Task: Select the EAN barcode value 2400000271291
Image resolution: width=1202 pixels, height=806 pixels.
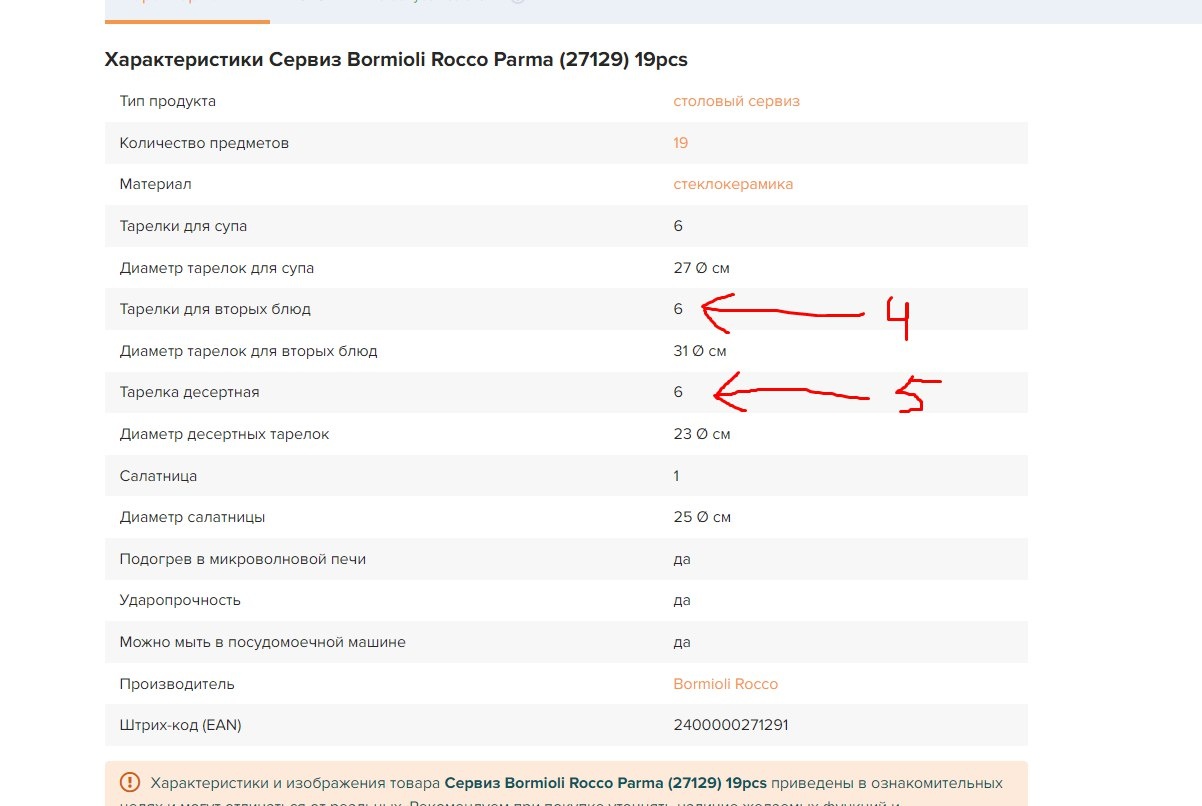Action: (x=730, y=725)
